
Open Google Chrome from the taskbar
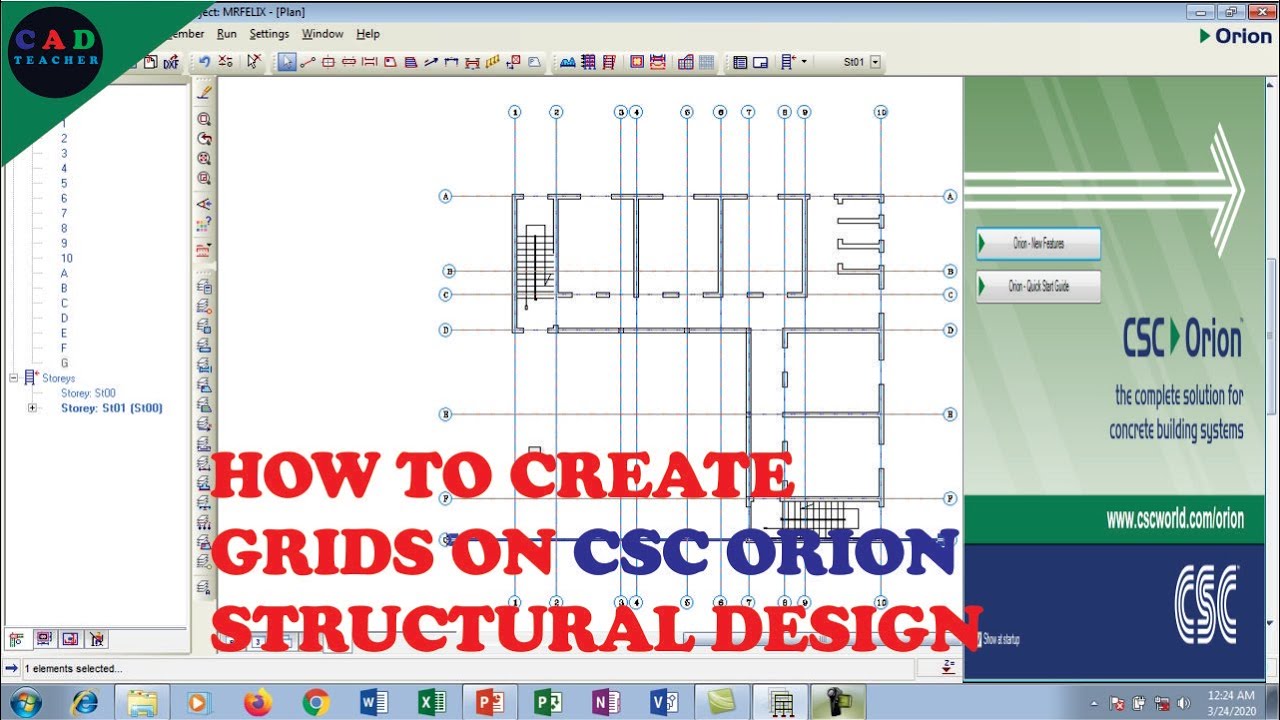click(x=316, y=703)
